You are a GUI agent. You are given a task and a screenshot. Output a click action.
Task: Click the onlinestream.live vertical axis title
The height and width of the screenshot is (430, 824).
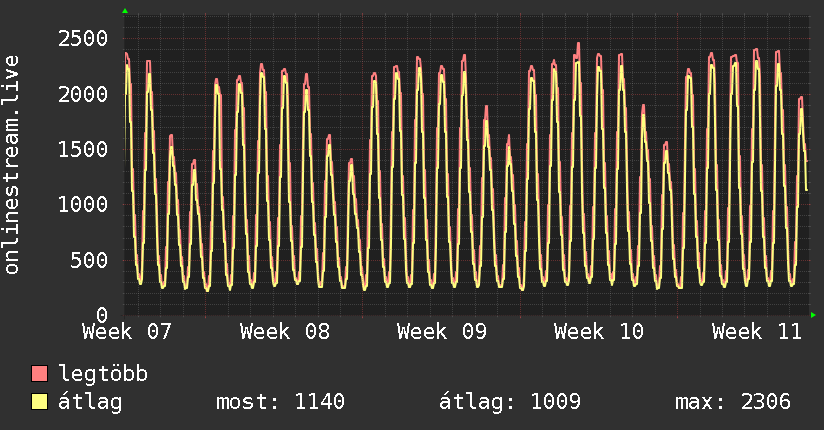click(11, 165)
